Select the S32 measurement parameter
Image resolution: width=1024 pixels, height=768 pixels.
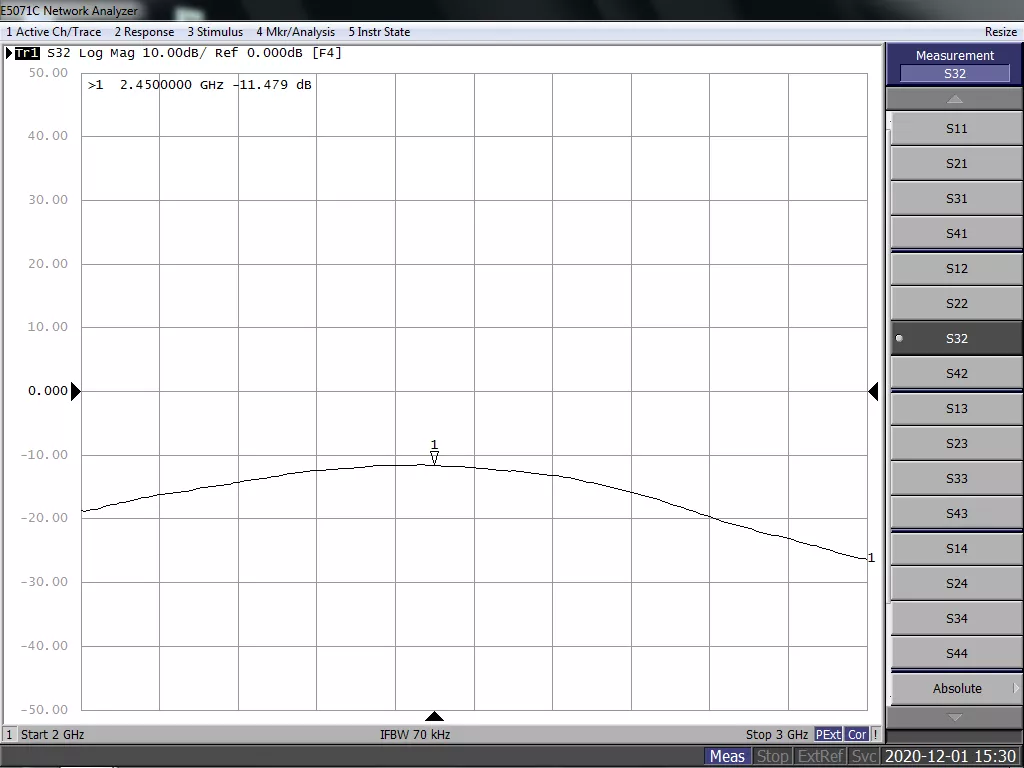coord(956,338)
